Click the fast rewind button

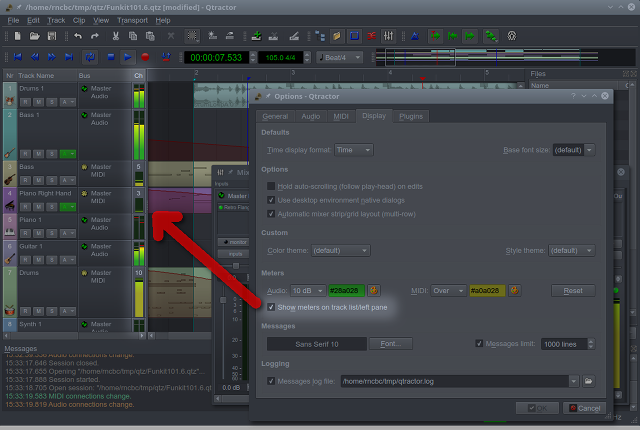tap(35, 57)
